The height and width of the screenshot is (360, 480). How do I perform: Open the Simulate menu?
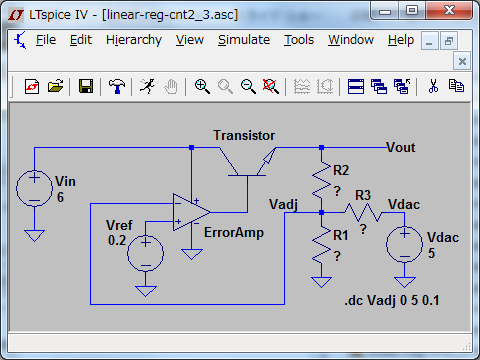pyautogui.click(x=244, y=40)
